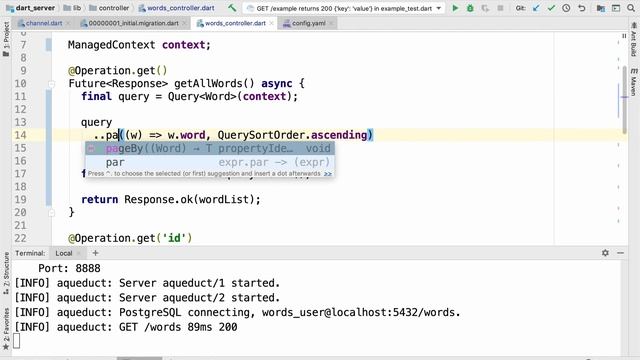Click 'Server aqueduct/1 started.' log line

point(147,283)
